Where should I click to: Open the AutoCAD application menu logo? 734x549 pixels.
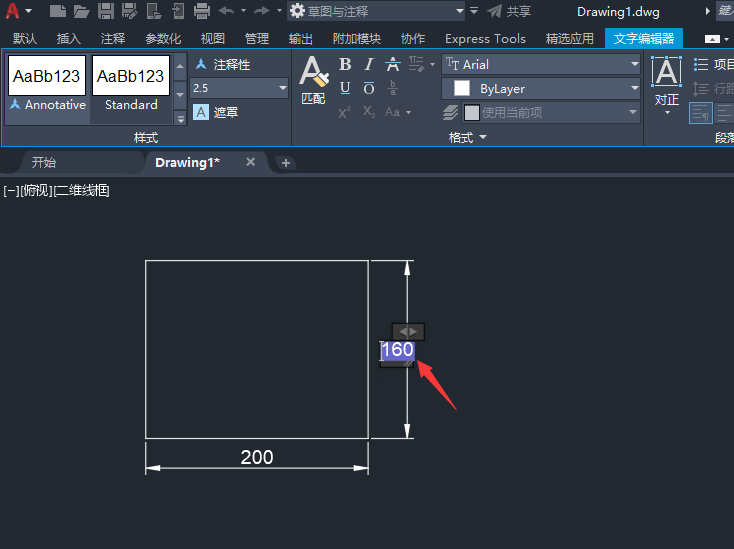13,10
